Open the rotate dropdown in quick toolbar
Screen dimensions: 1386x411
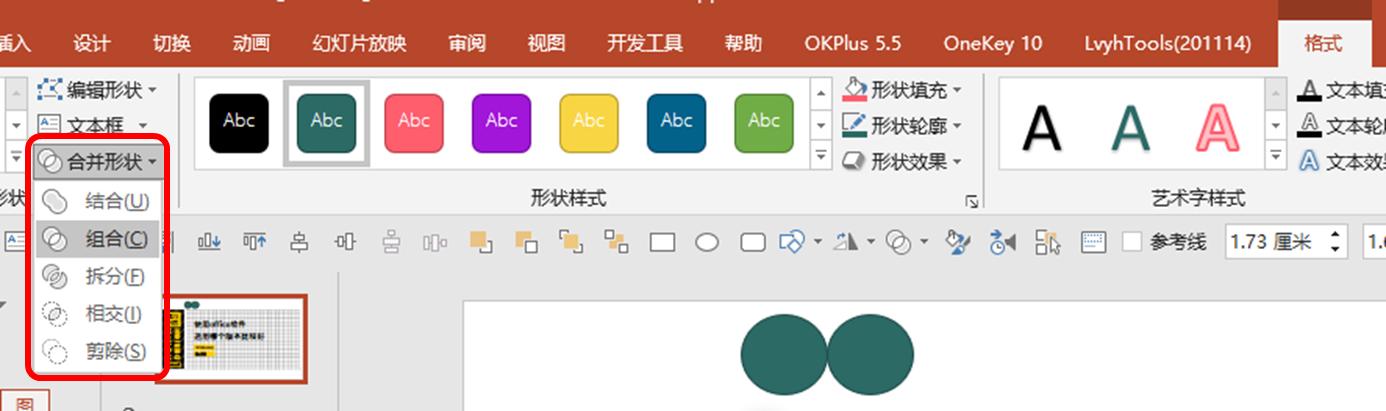[872, 242]
